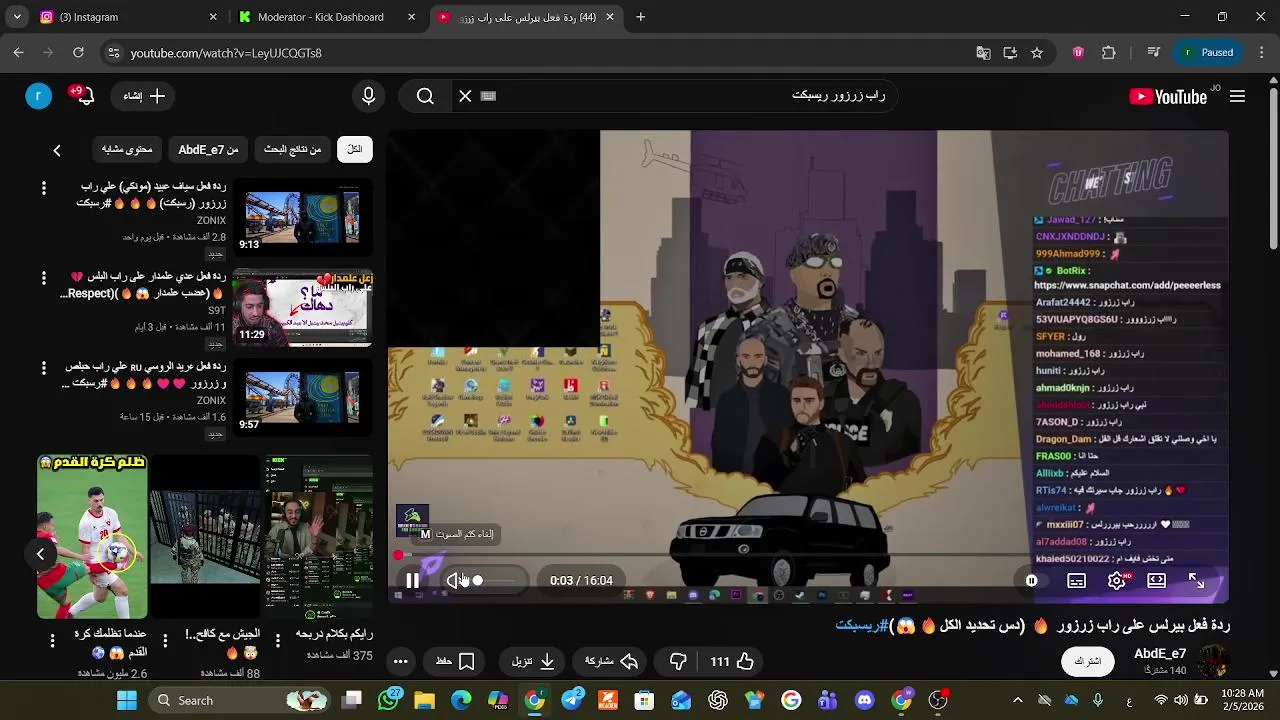
Task: Open the Windows Start menu
Action: coord(126,700)
